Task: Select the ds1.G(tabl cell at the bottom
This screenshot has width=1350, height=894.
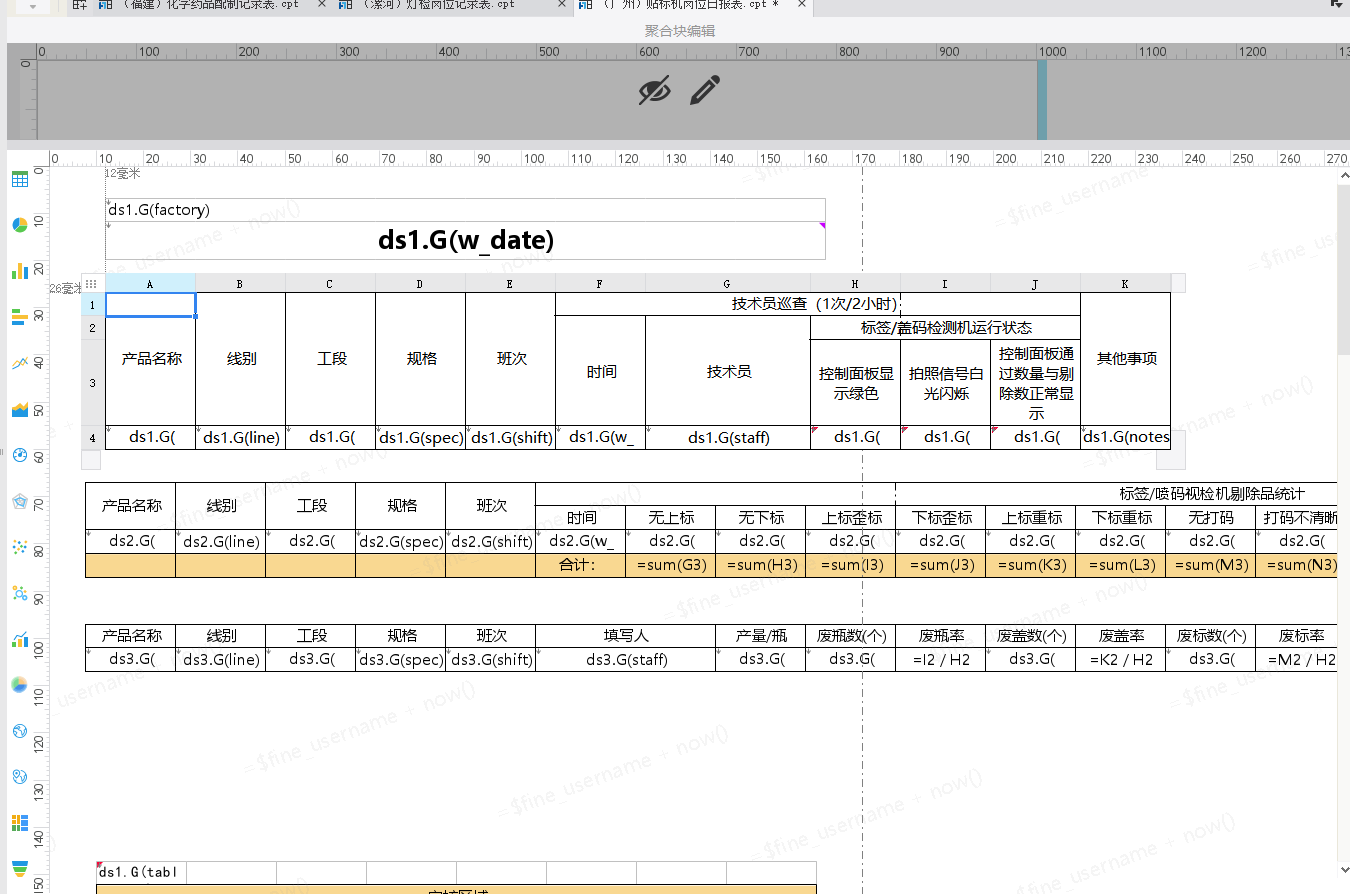Action: [141, 872]
